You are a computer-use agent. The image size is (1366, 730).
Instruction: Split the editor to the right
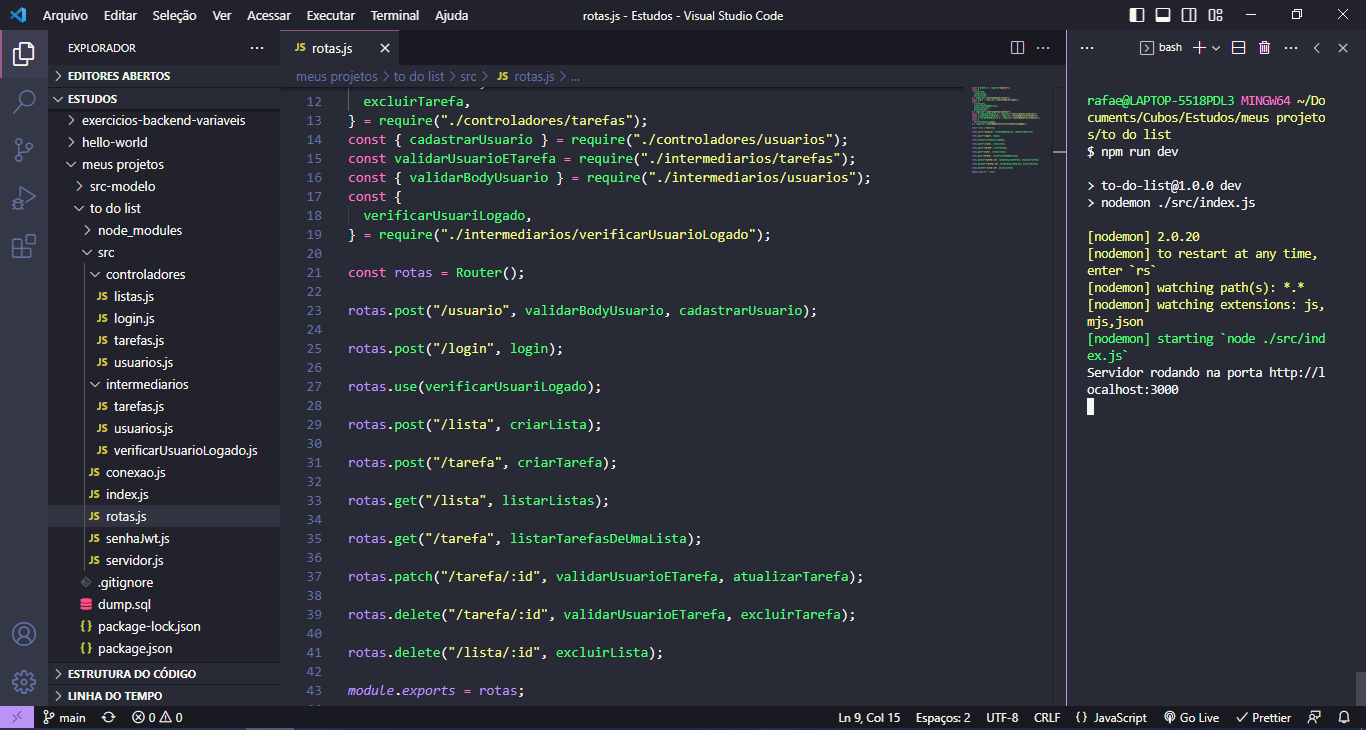1017,46
